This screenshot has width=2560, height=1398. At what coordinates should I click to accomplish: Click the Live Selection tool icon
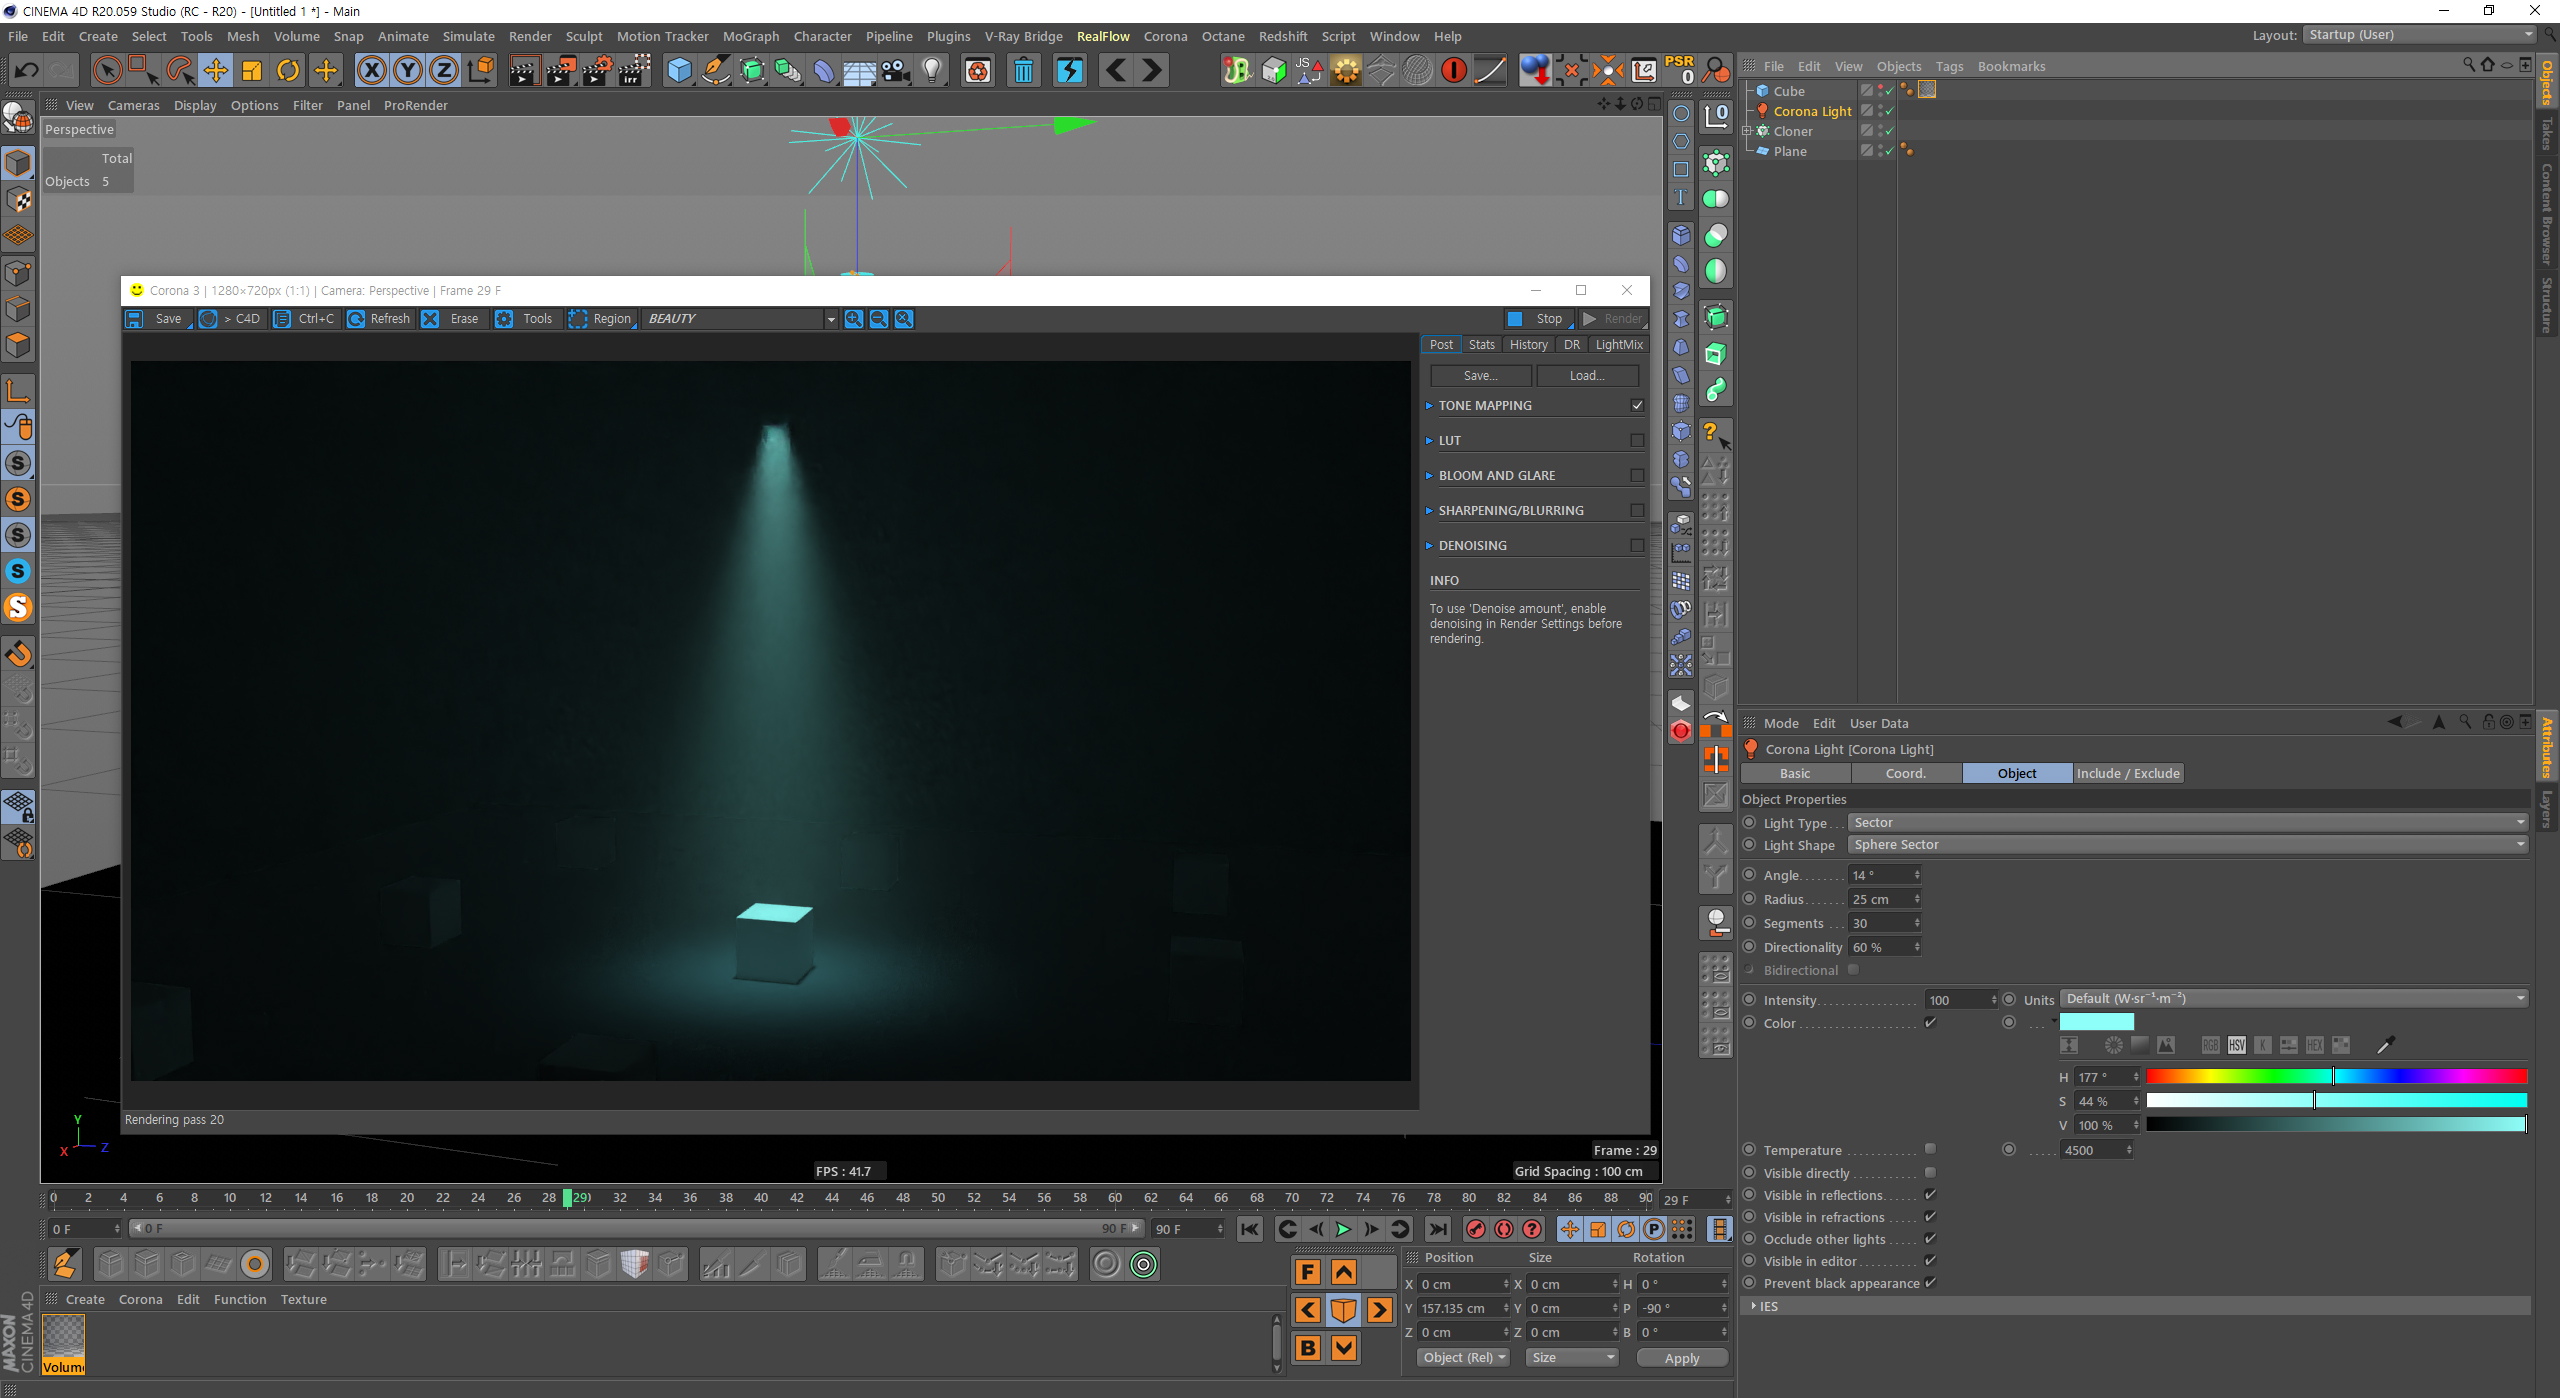(108, 70)
